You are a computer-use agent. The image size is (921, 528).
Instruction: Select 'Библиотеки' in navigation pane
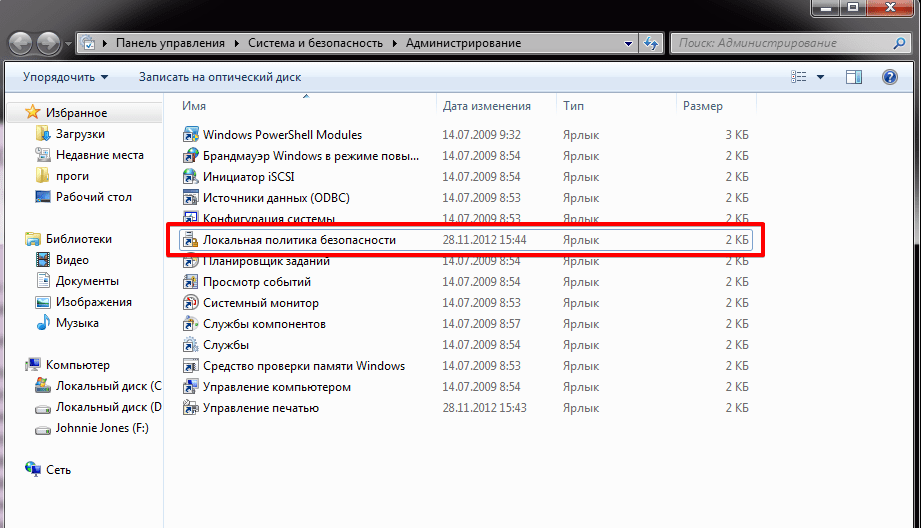[x=79, y=239]
